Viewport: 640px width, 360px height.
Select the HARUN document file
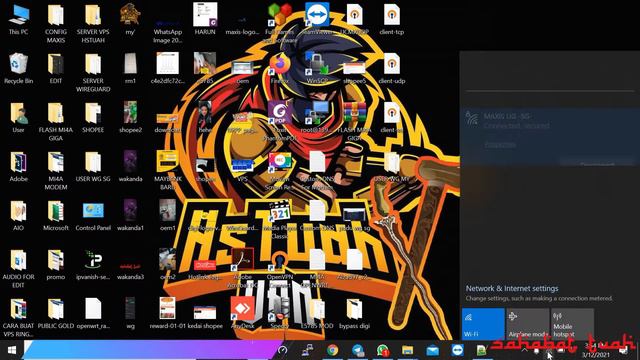tap(205, 20)
